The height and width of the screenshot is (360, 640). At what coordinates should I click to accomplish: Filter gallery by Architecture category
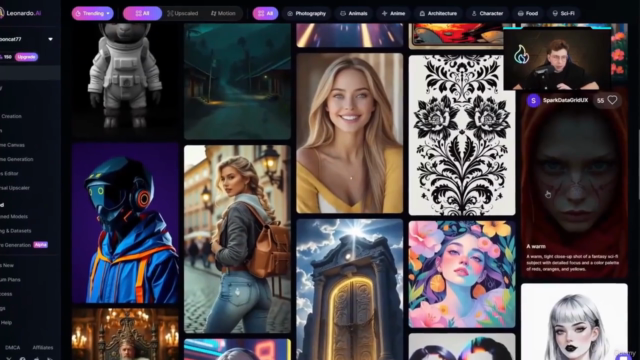(x=438, y=13)
